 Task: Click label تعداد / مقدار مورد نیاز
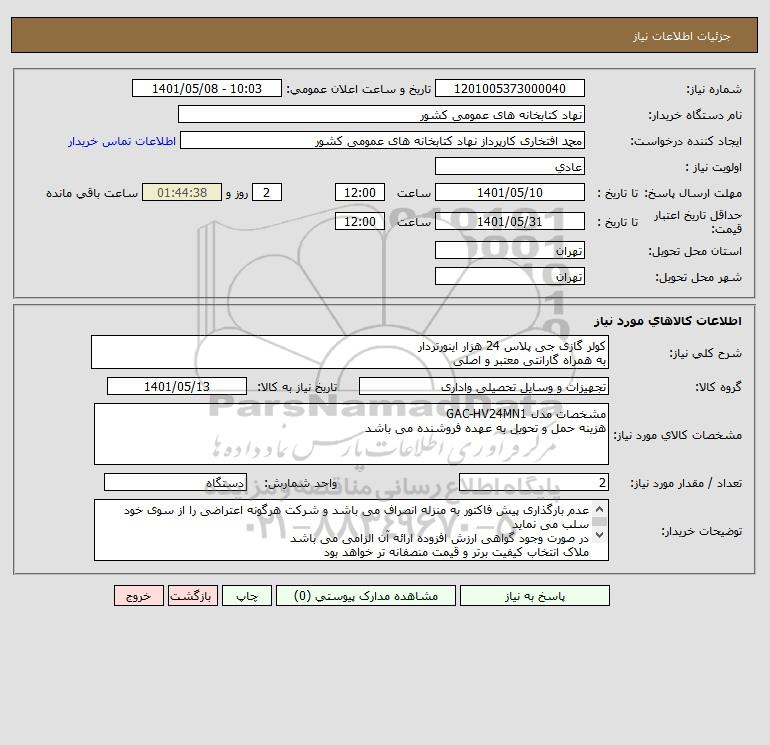pos(686,483)
